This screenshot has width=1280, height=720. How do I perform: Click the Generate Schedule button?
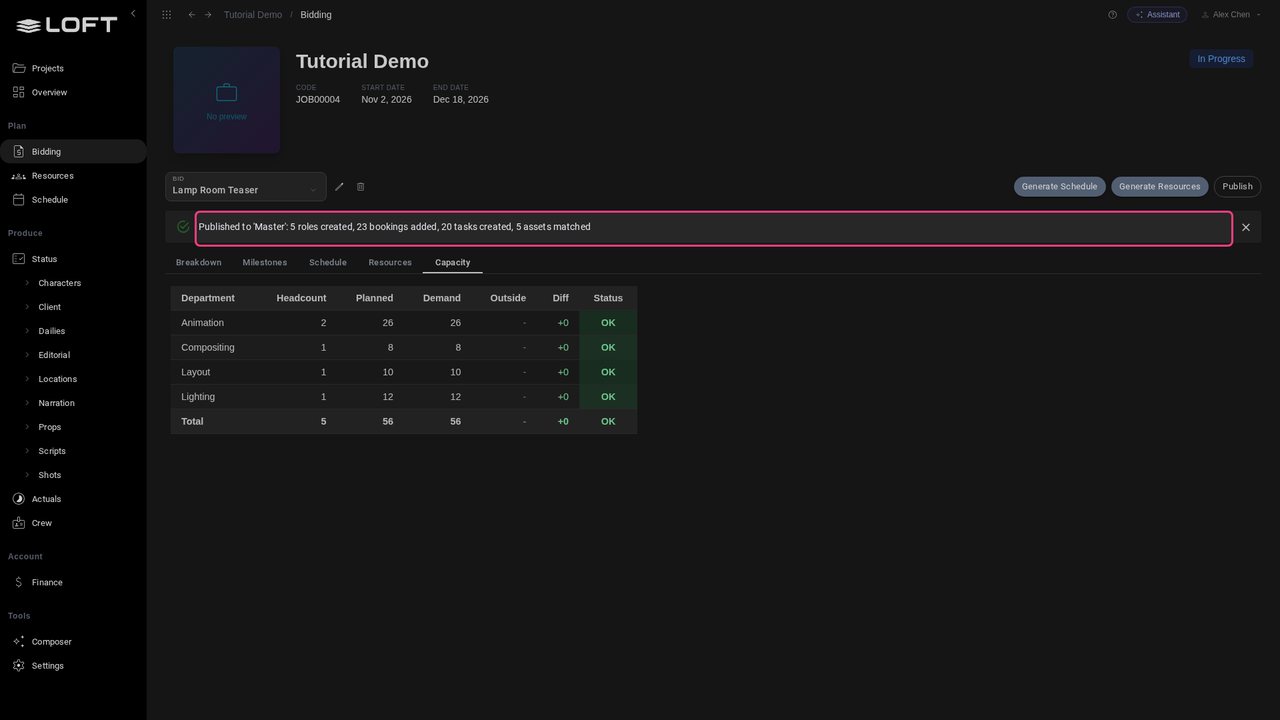click(x=1059, y=187)
